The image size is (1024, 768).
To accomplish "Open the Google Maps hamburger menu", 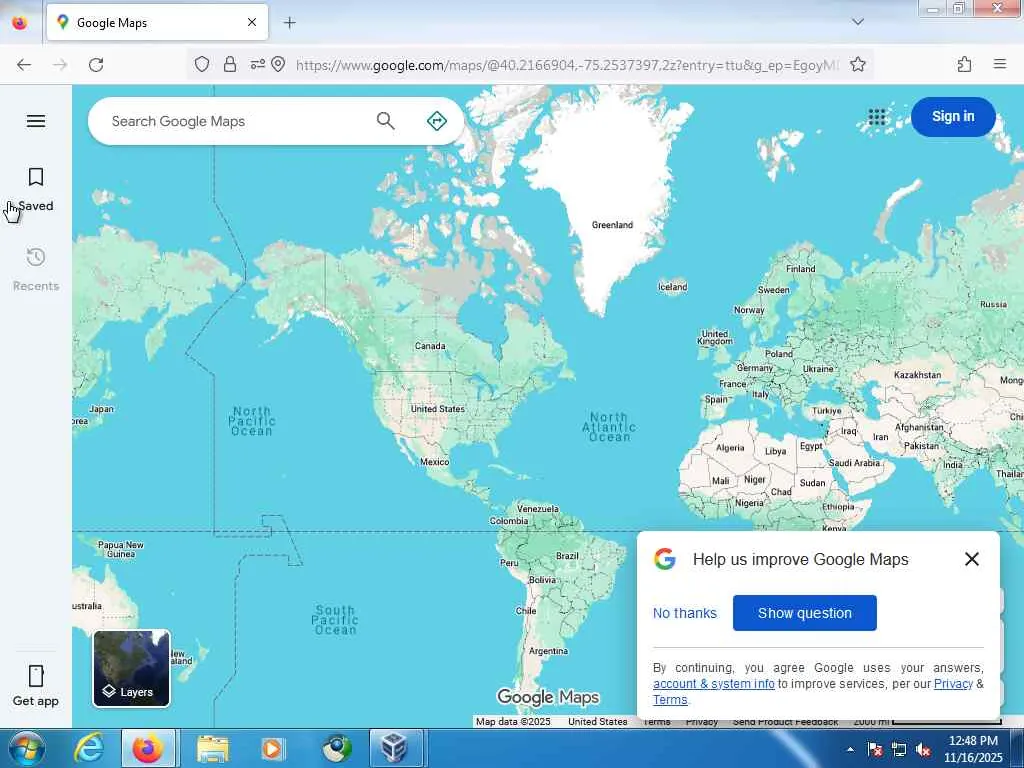I will click(36, 121).
